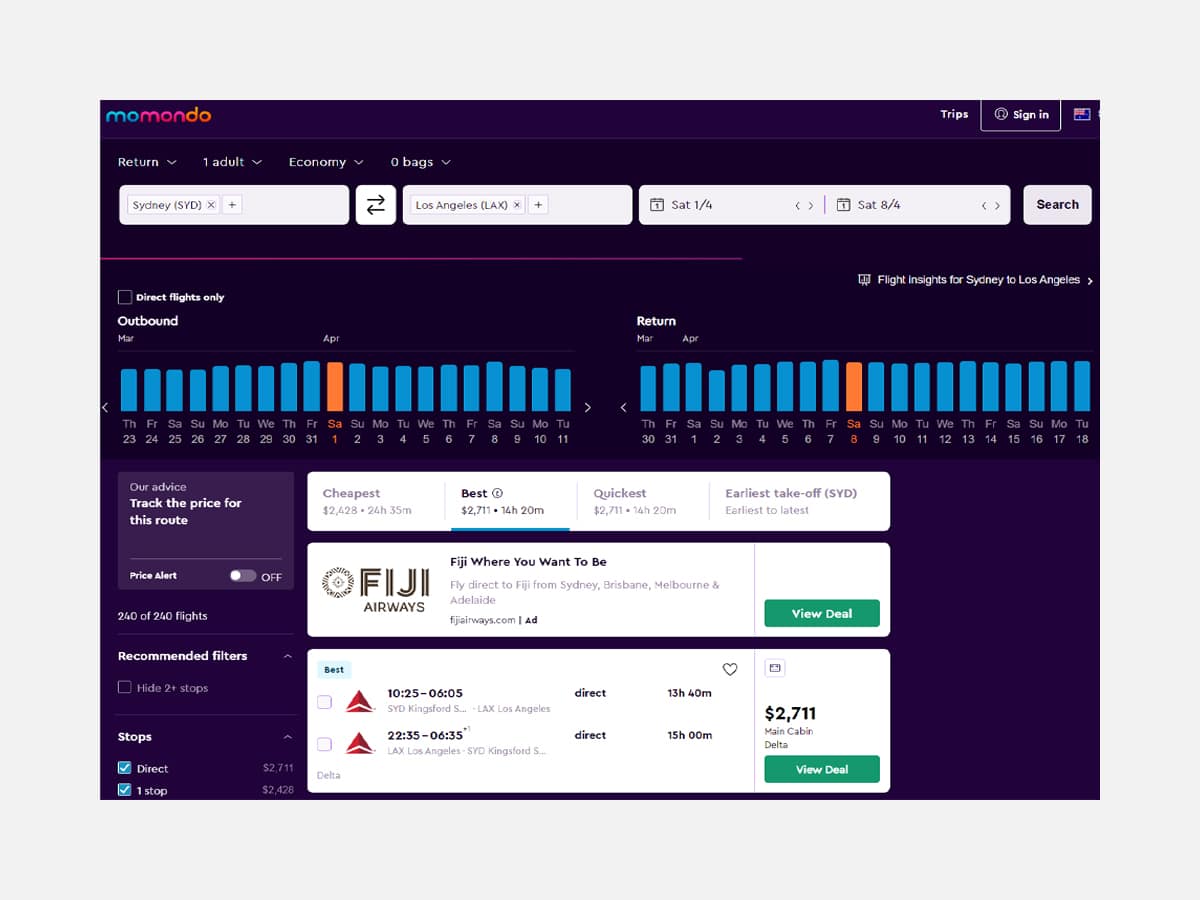Select Su 2 bar in Return chart
The height and width of the screenshot is (900, 1200).
pyautogui.click(x=716, y=391)
